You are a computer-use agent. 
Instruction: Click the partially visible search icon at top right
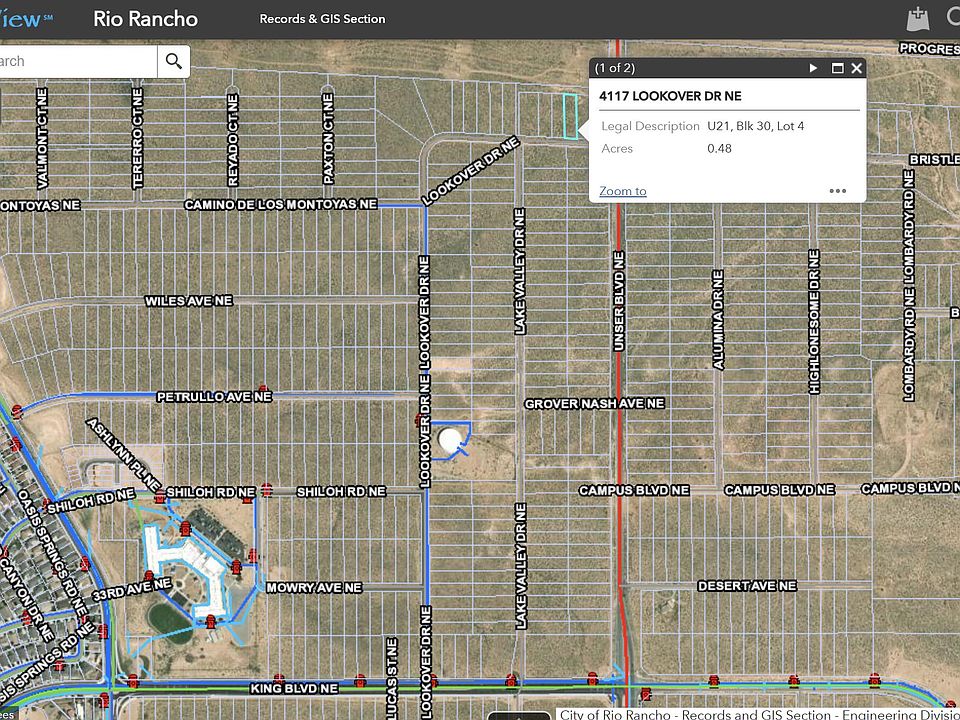pos(952,18)
